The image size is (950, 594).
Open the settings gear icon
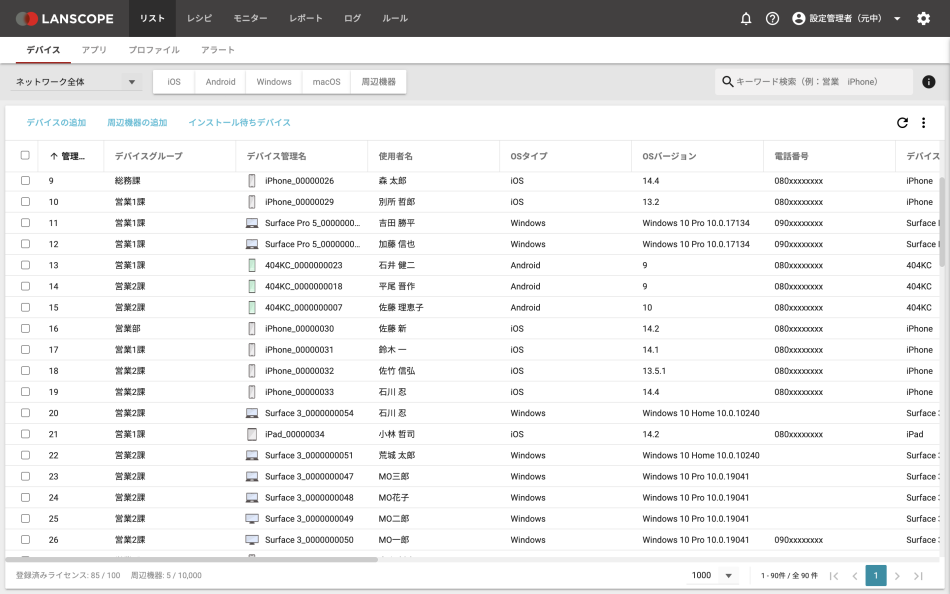click(x=923, y=19)
